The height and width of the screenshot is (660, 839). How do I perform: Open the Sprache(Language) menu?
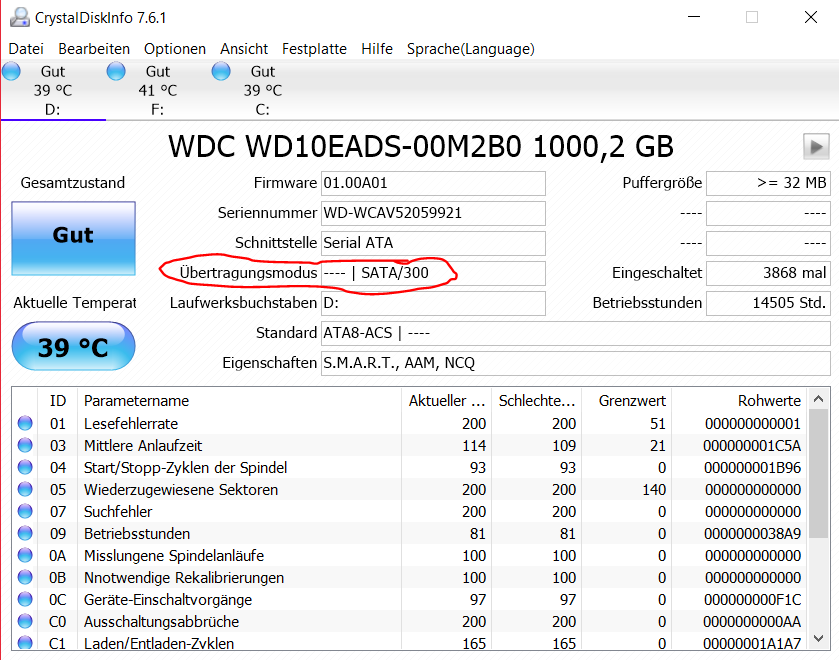[x=470, y=49]
